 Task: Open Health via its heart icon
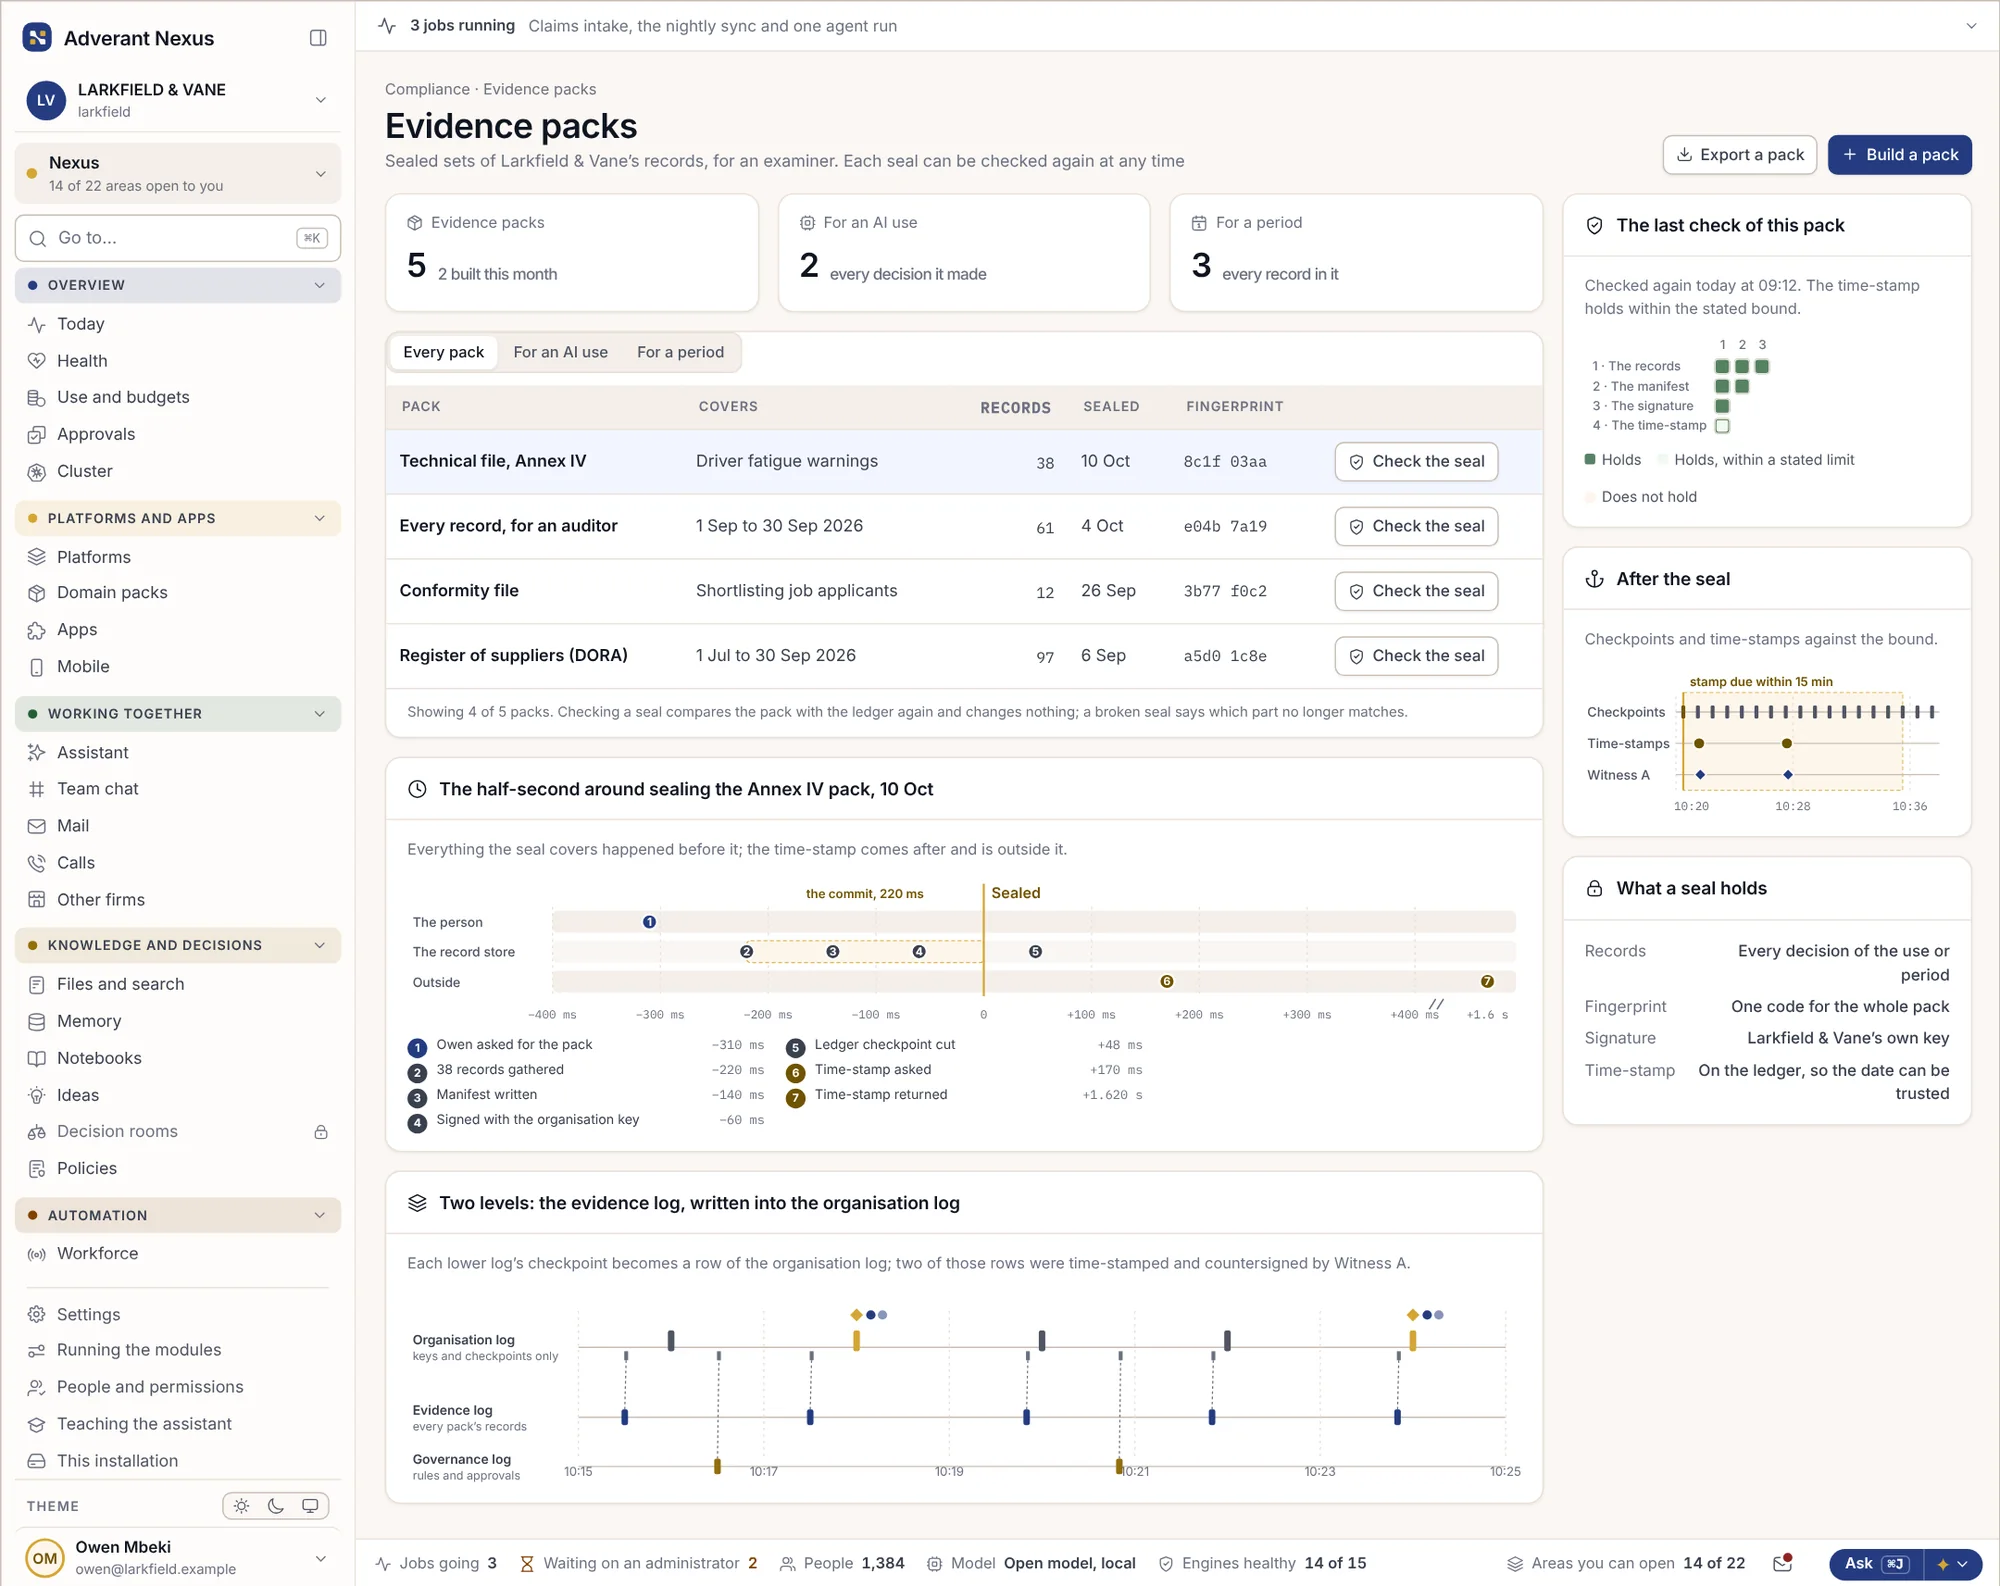[x=37, y=361]
